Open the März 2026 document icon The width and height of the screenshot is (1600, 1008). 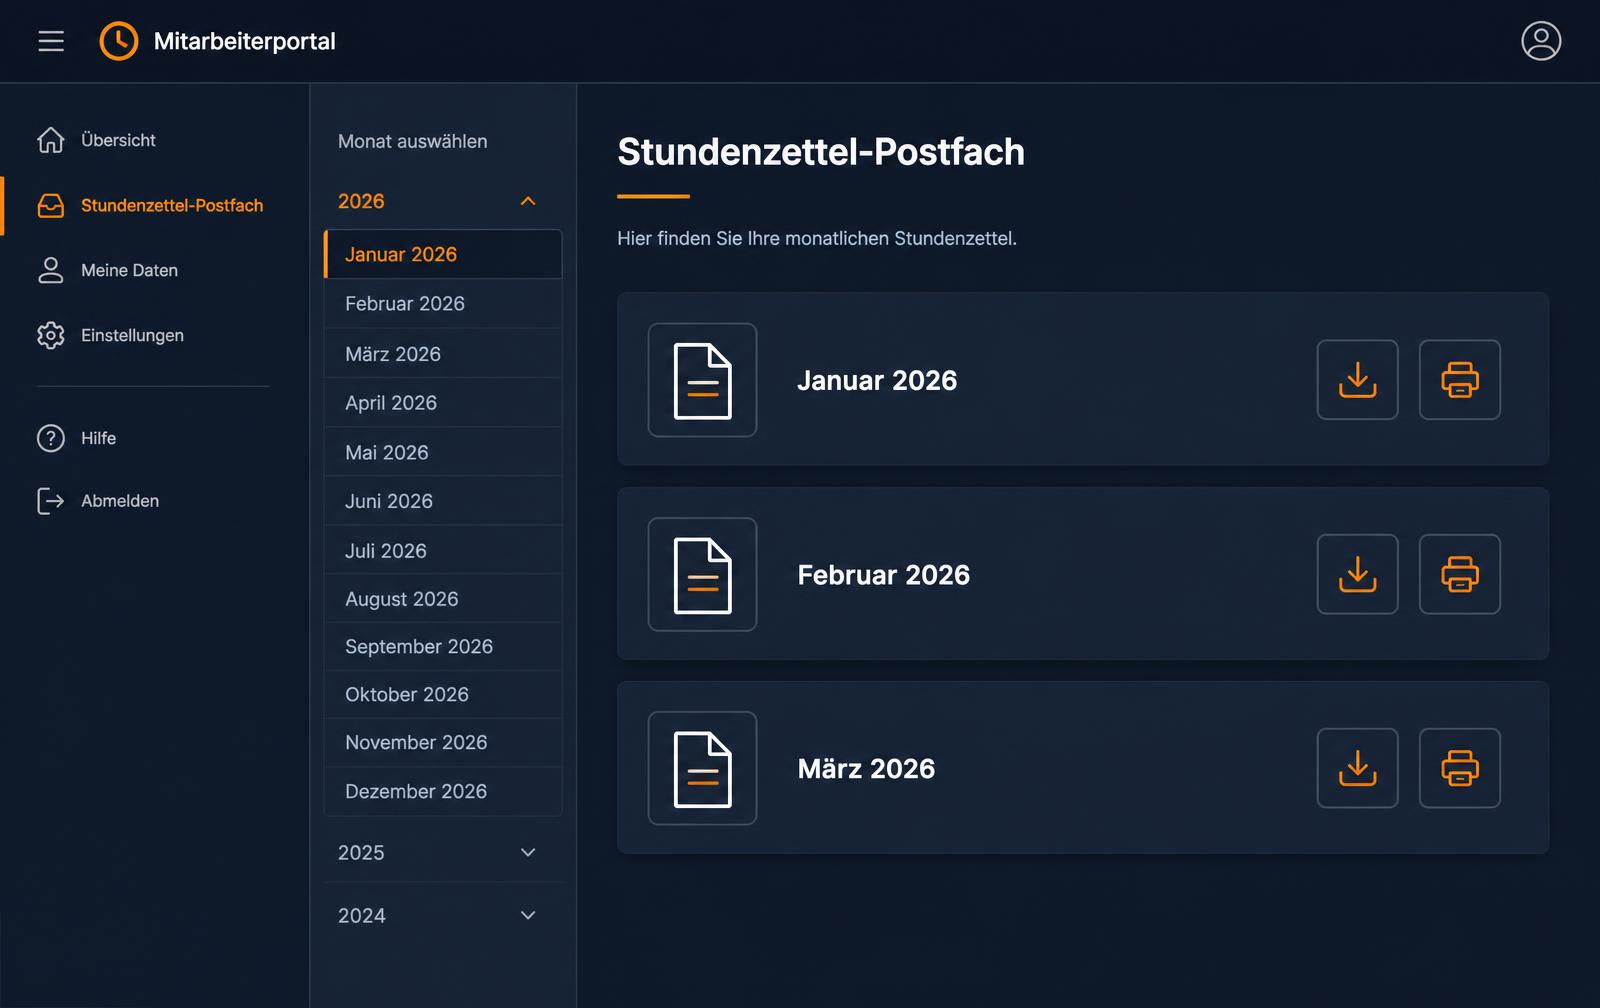(702, 768)
